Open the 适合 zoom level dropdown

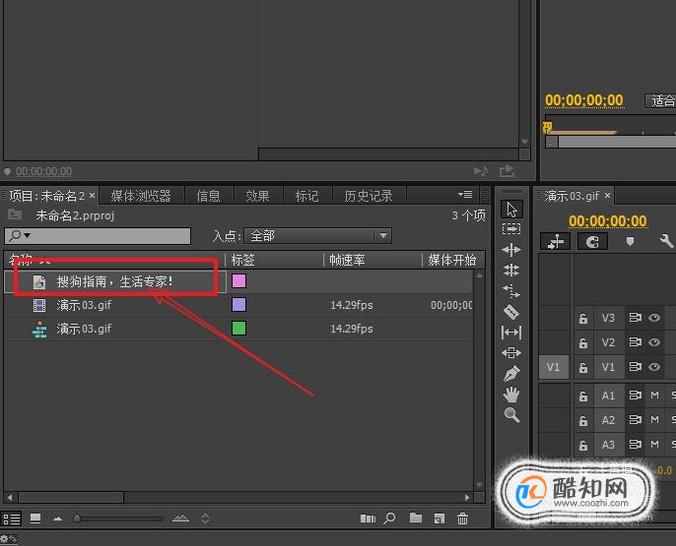point(660,100)
